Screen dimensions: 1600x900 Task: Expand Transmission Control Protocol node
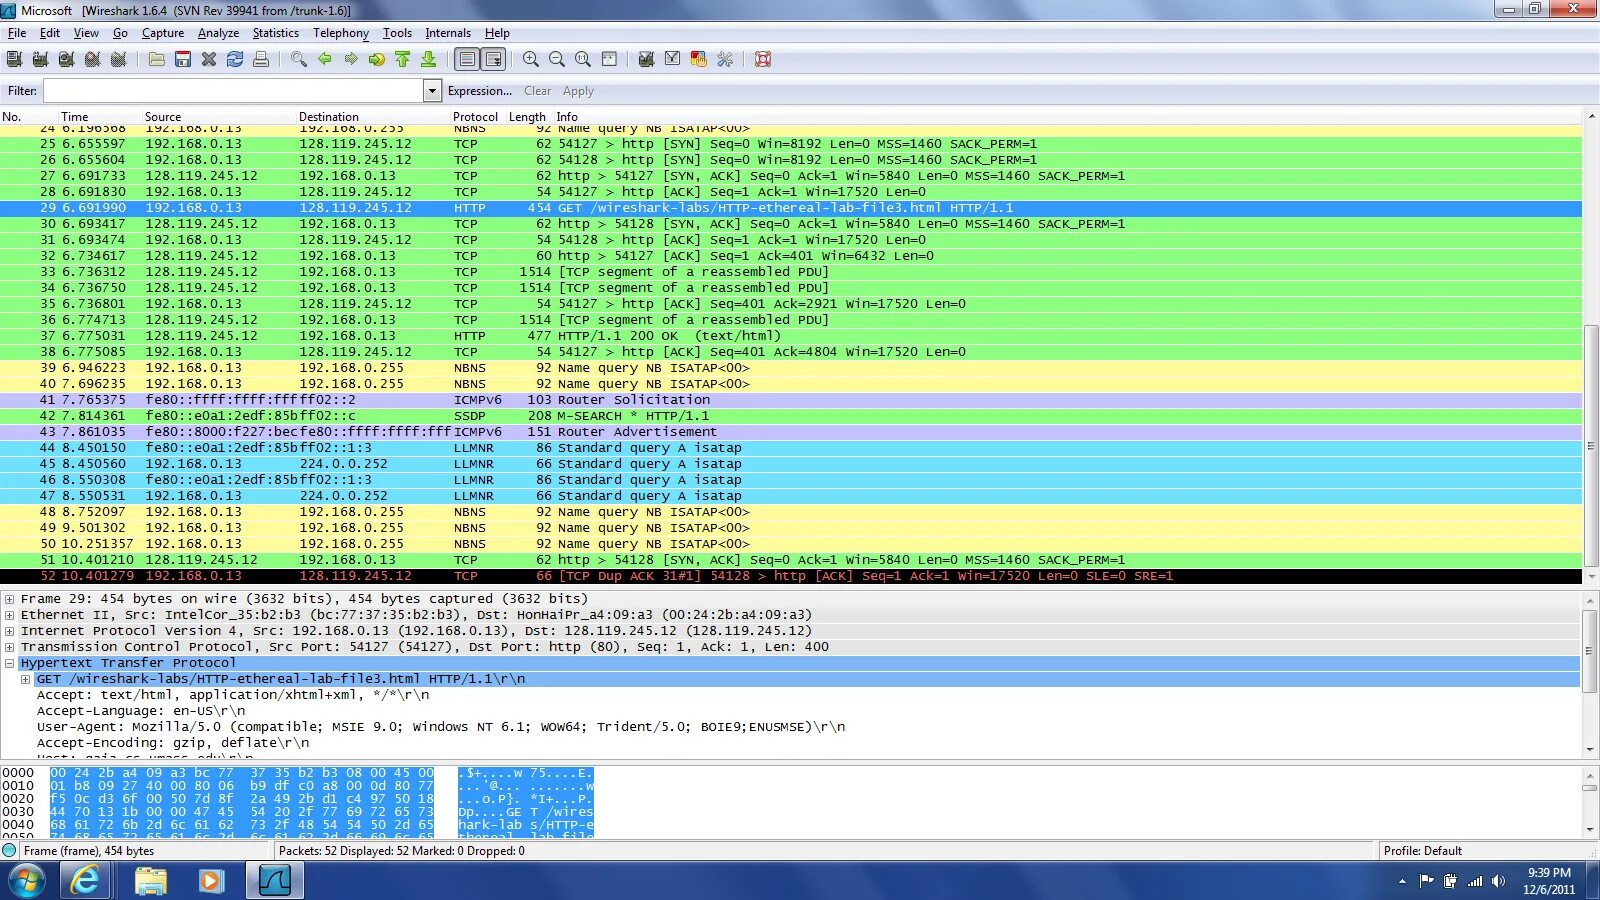coord(10,647)
